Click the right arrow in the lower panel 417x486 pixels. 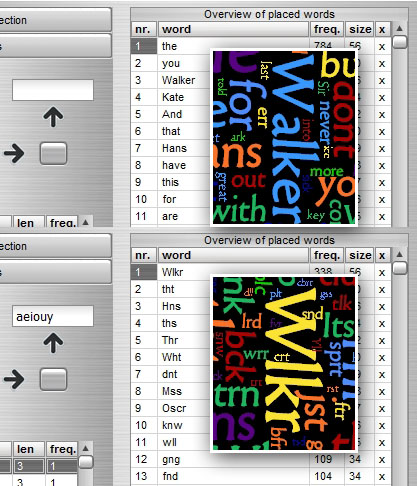pos(14,379)
